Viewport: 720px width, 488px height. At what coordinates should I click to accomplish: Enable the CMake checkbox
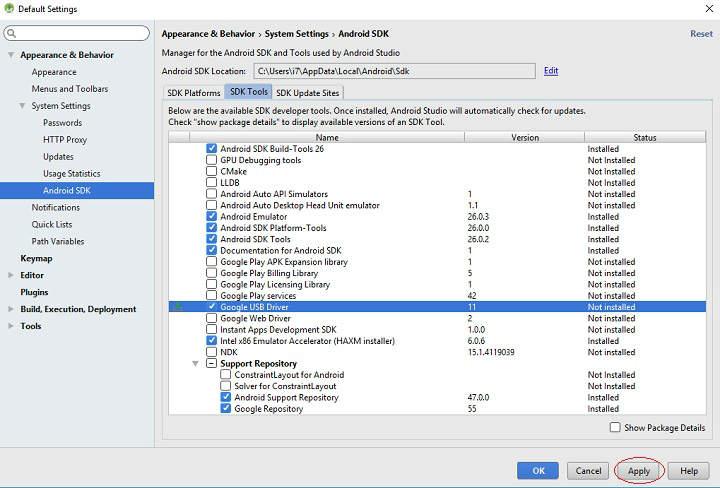[211, 171]
